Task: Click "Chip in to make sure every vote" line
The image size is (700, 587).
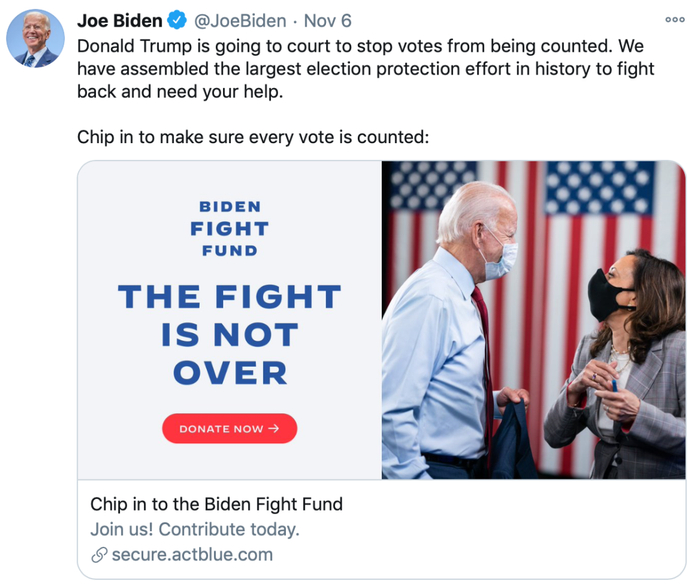Action: 252,137
